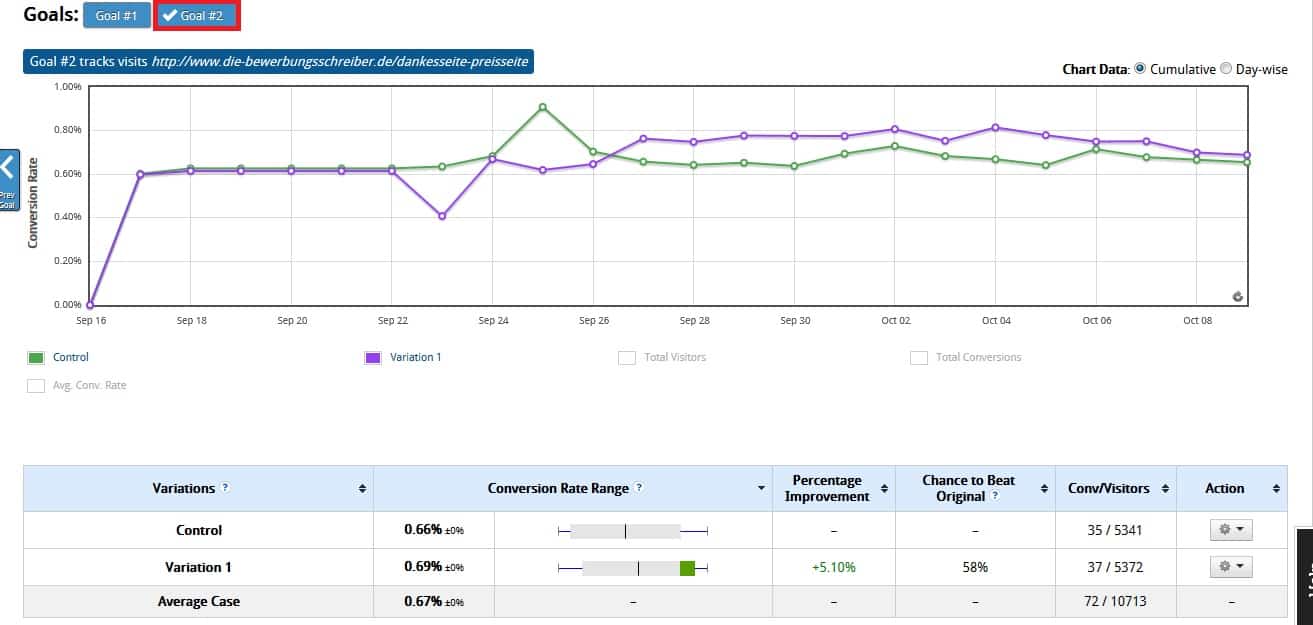Open Control row action gear dropdown
1313x625 pixels.
point(1231,530)
